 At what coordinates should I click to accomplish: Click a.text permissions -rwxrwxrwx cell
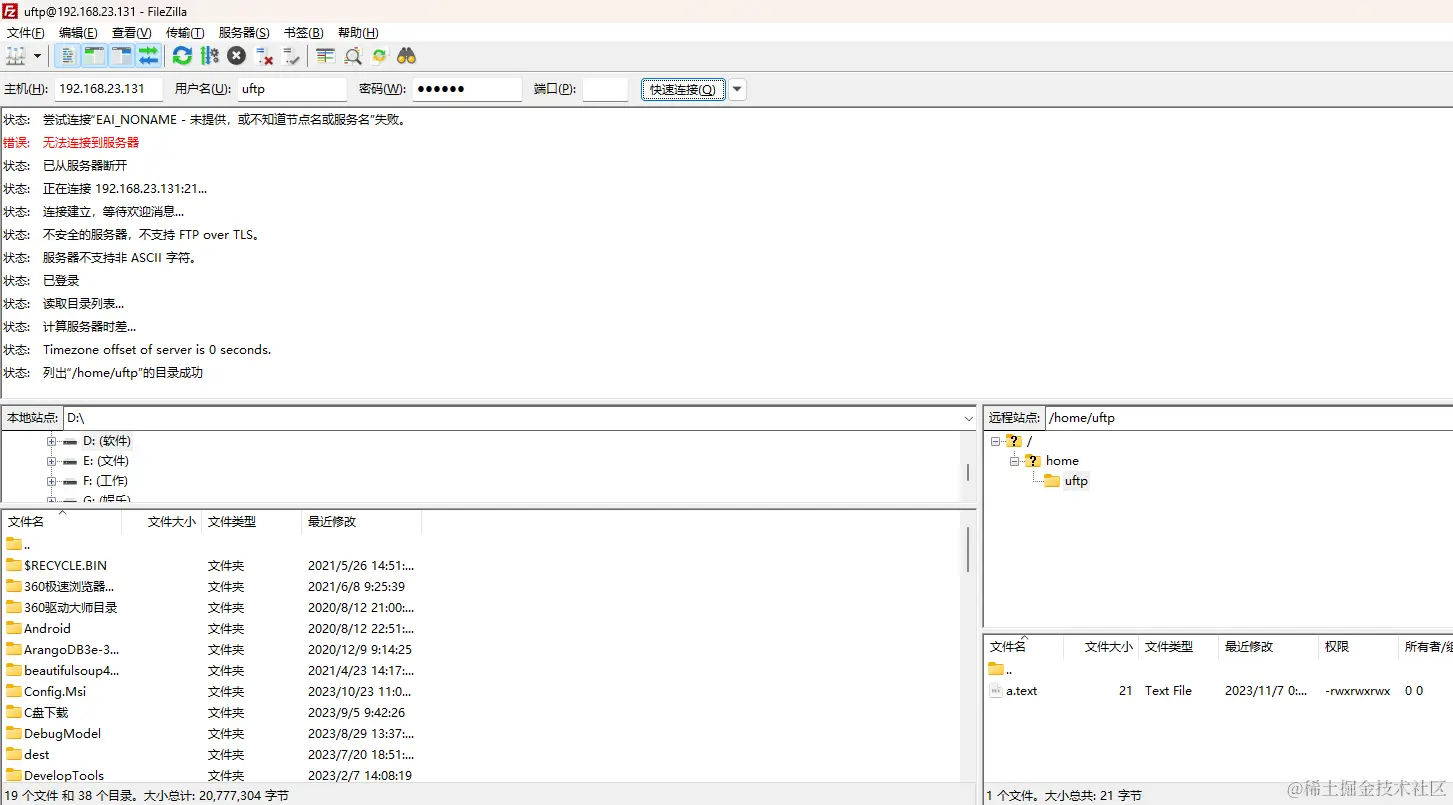tap(1357, 691)
